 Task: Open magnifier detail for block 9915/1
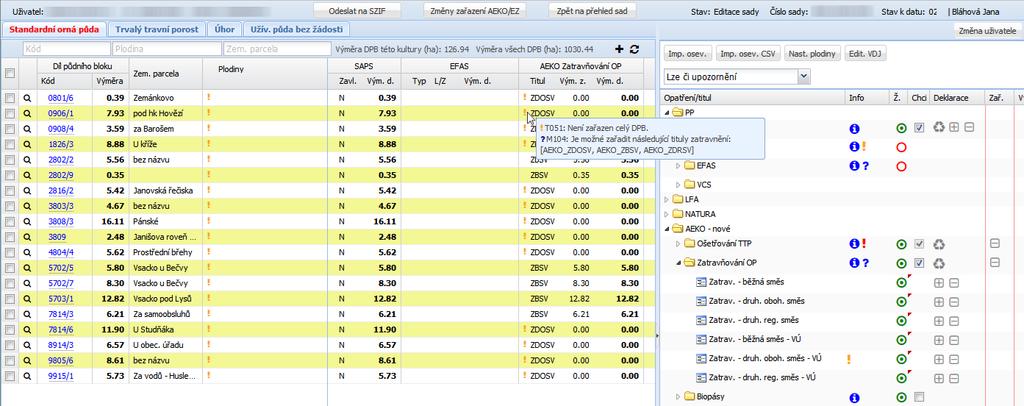(x=27, y=377)
